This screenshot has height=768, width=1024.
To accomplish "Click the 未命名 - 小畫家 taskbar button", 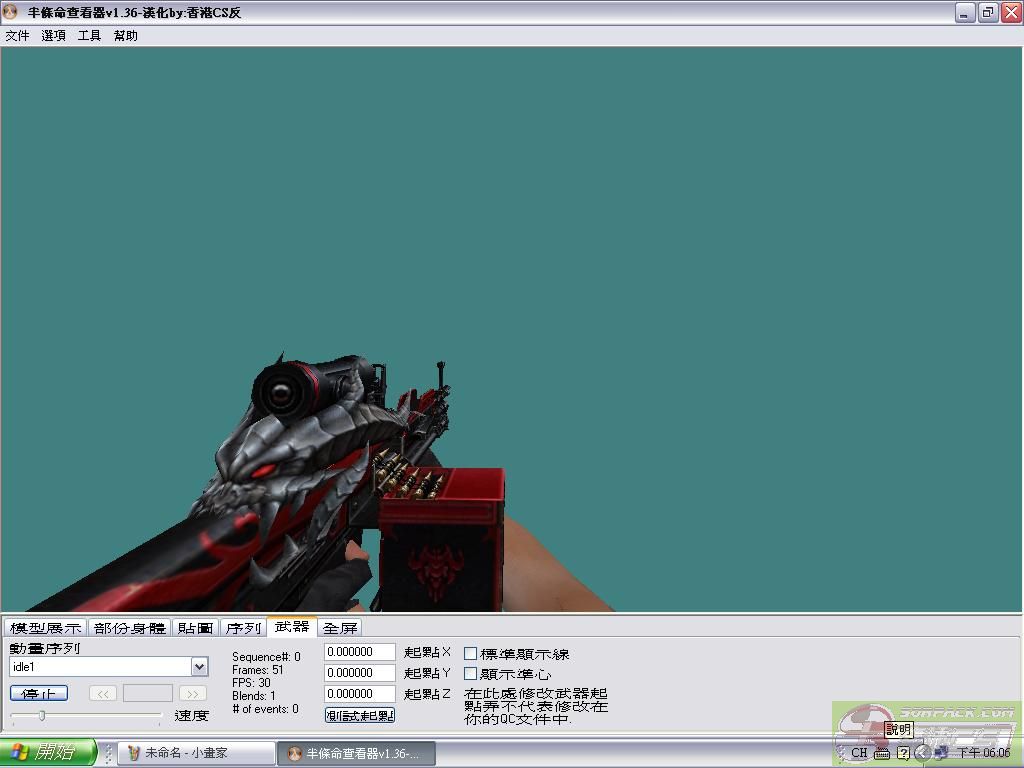I will [196, 753].
